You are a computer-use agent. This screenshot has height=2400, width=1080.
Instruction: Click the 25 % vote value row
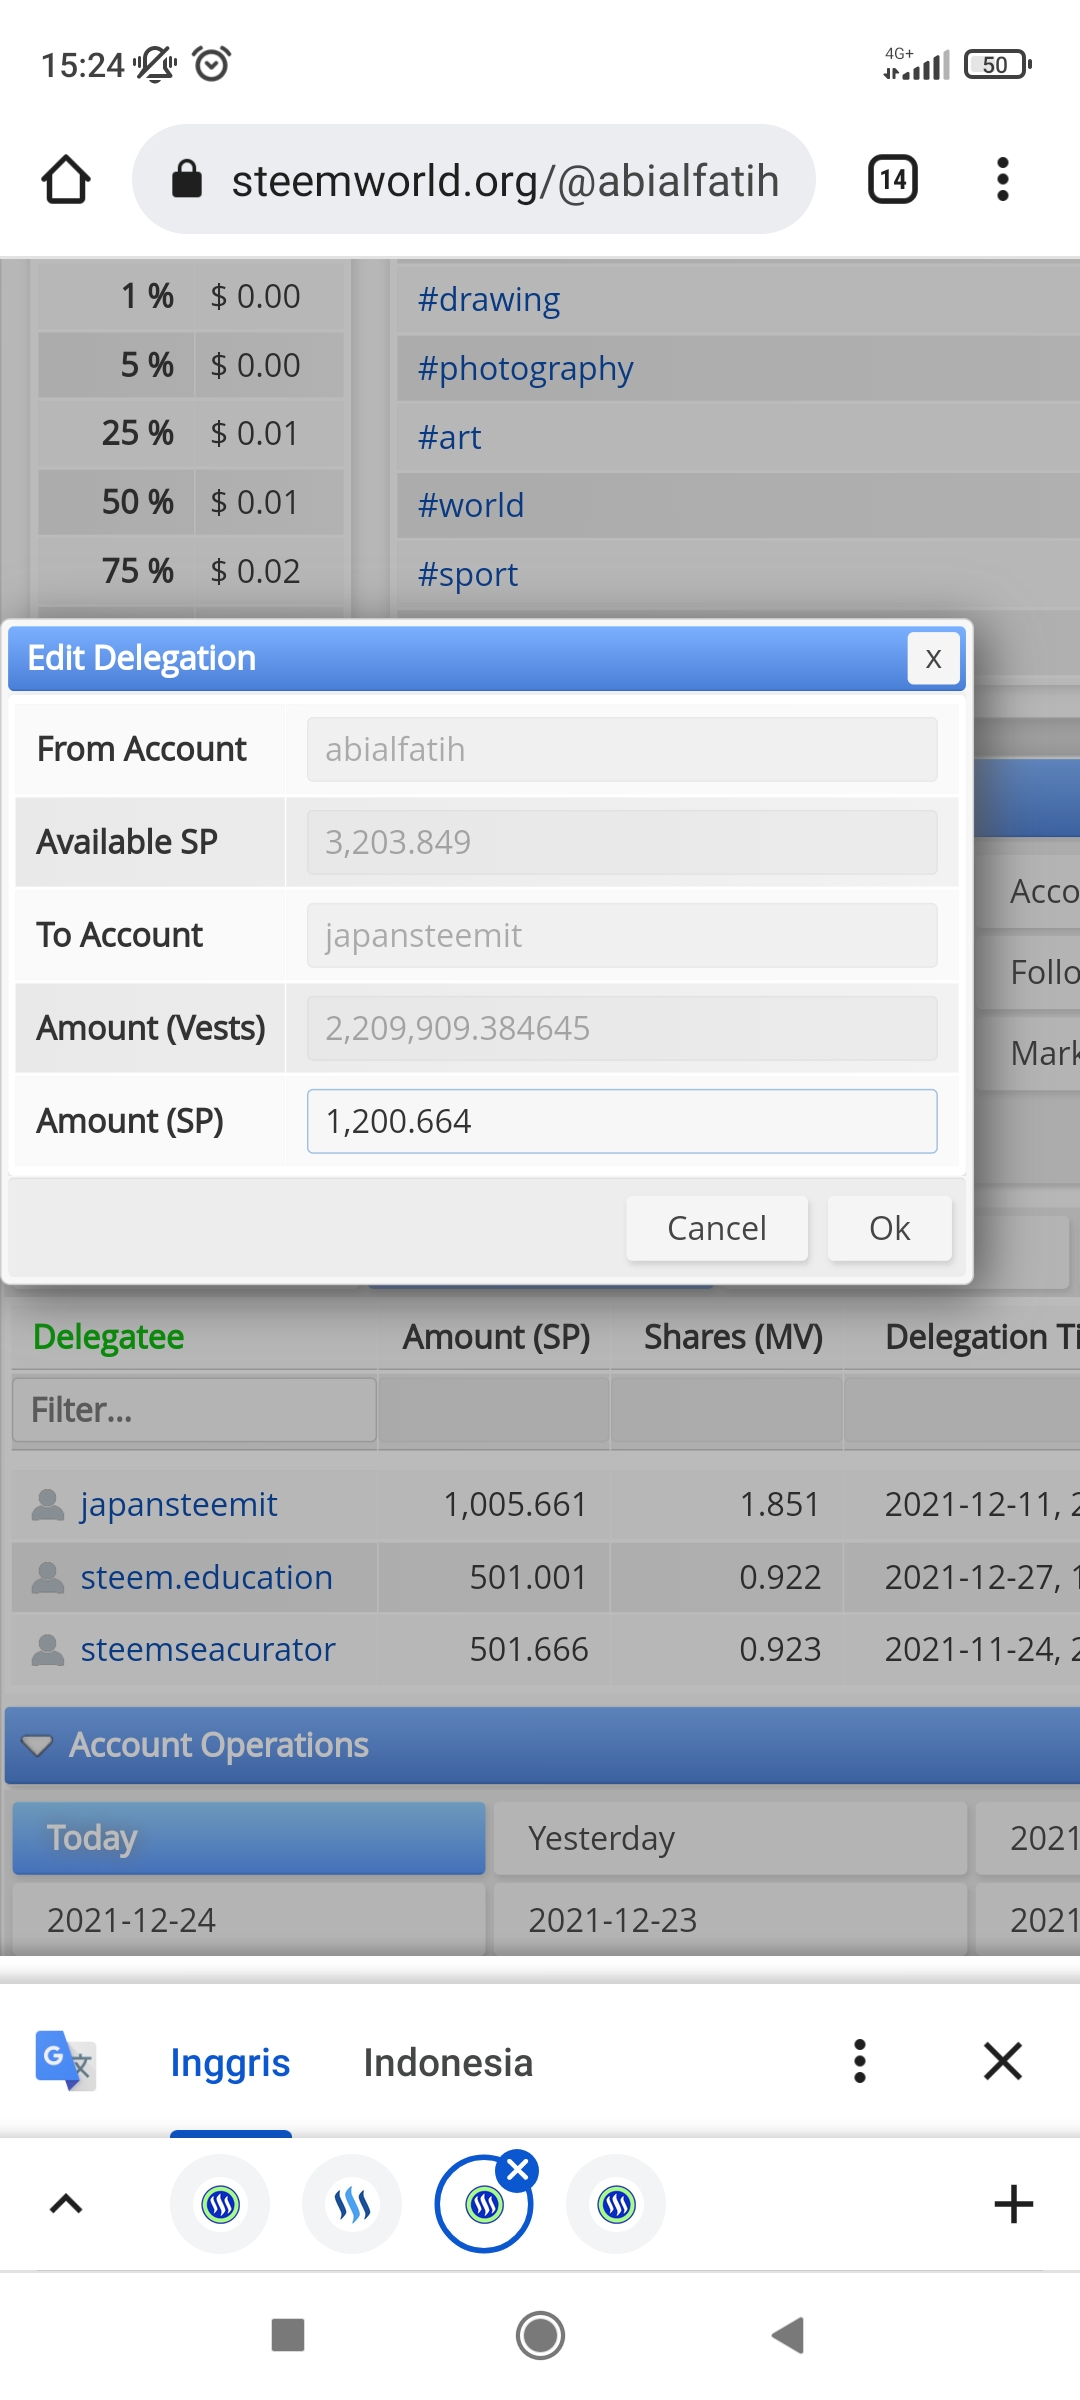click(191, 433)
